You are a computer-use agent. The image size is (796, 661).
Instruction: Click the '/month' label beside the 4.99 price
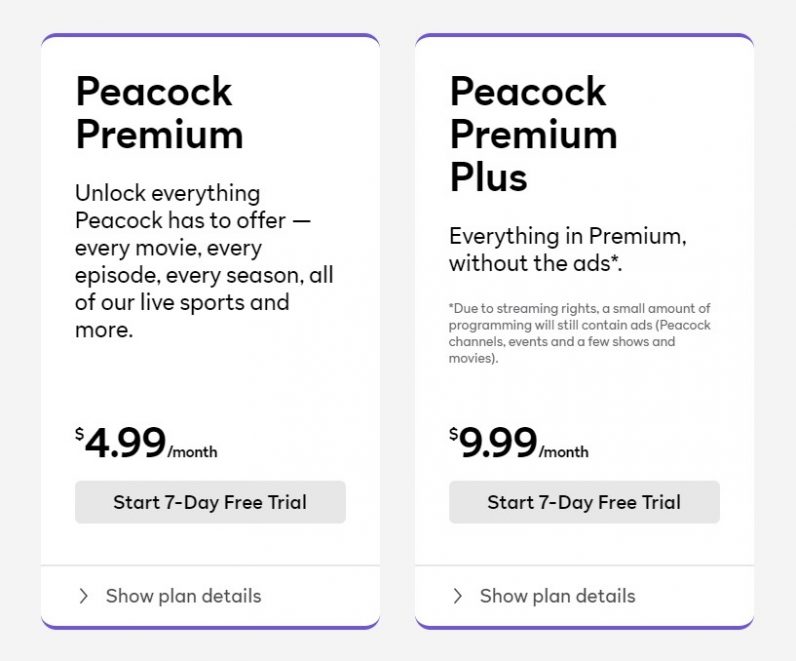[x=192, y=452]
